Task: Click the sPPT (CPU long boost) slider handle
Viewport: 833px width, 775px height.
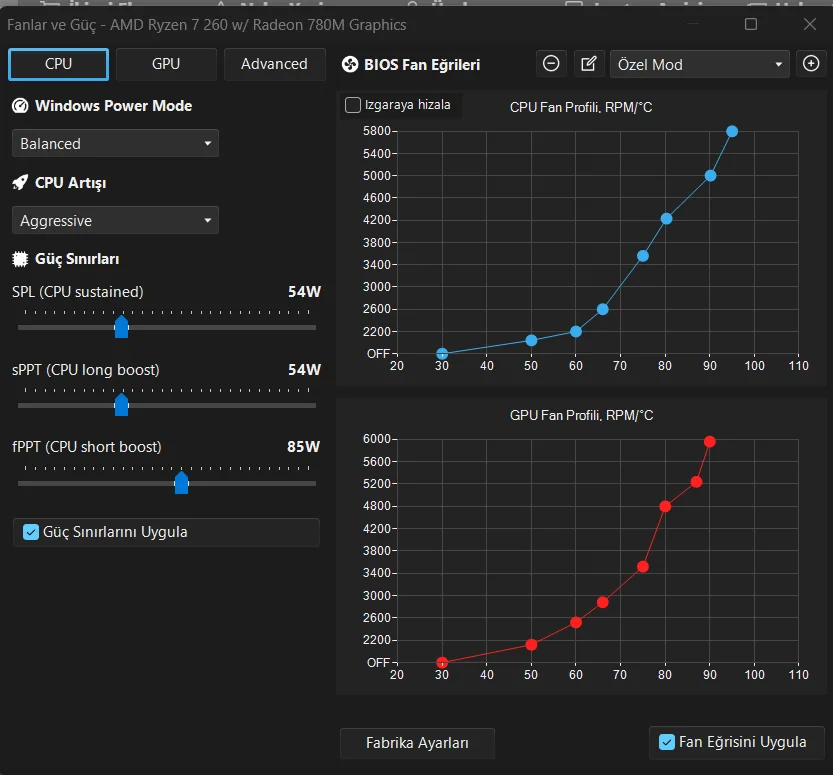Action: click(x=122, y=405)
